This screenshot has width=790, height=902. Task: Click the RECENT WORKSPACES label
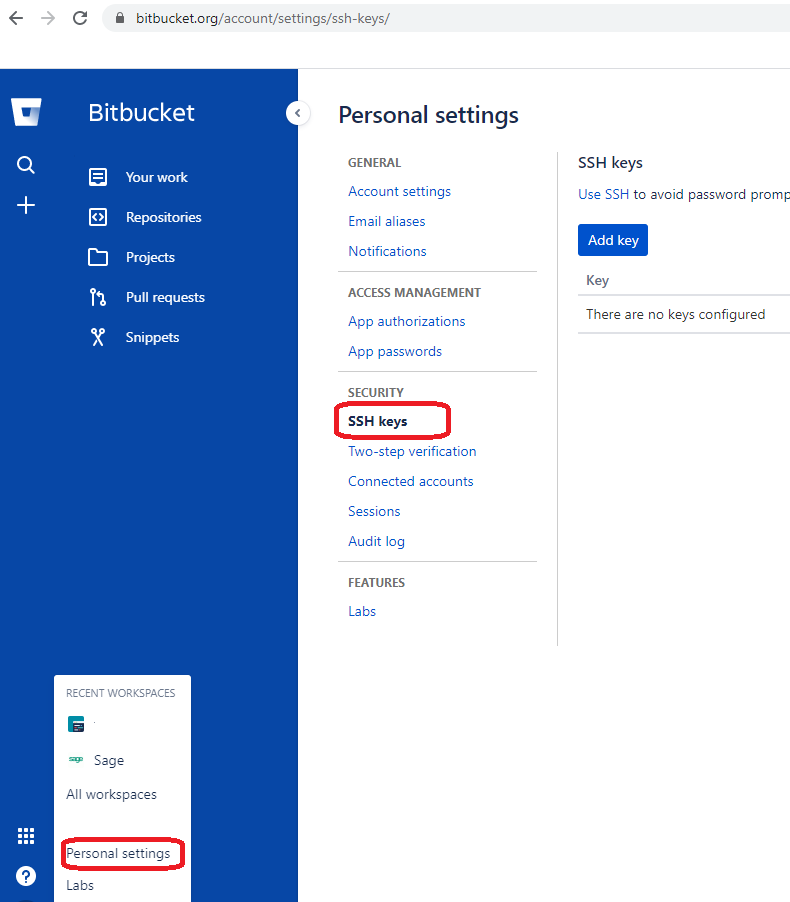point(120,693)
